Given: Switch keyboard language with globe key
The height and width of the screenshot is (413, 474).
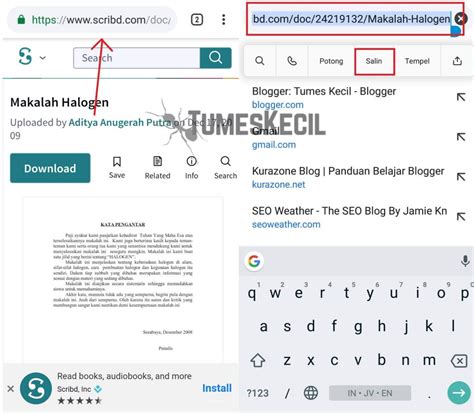Looking at the screenshot, I should pos(311,393).
